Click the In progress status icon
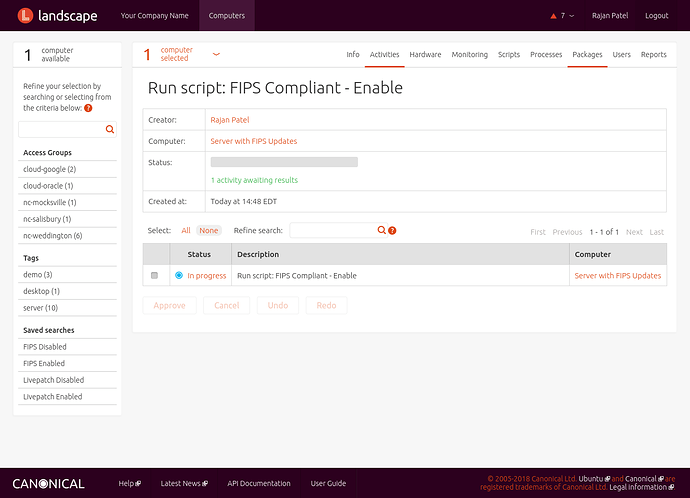 point(179,275)
